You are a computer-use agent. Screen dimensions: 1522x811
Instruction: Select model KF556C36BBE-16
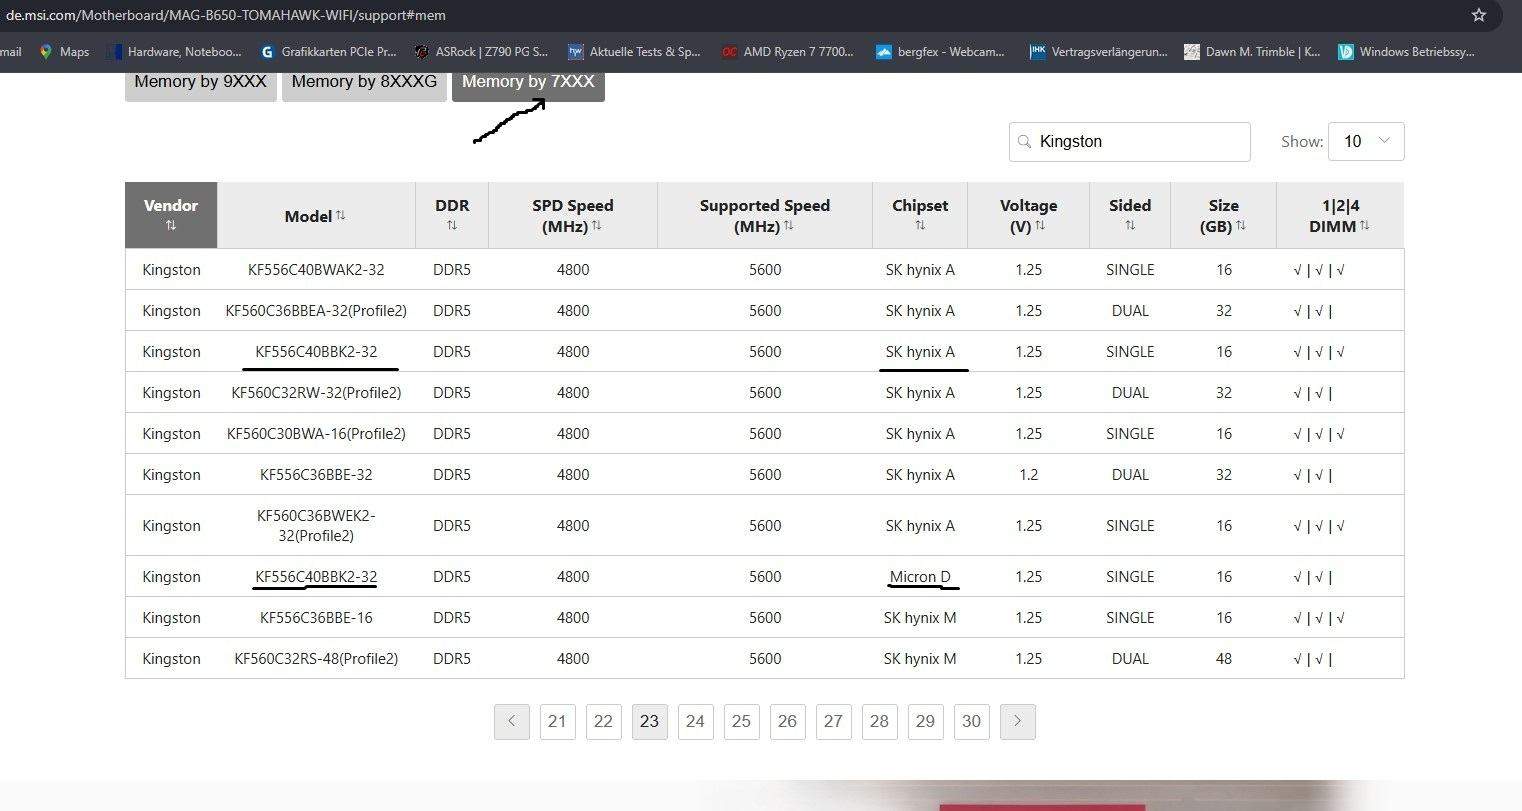pyautogui.click(x=316, y=618)
